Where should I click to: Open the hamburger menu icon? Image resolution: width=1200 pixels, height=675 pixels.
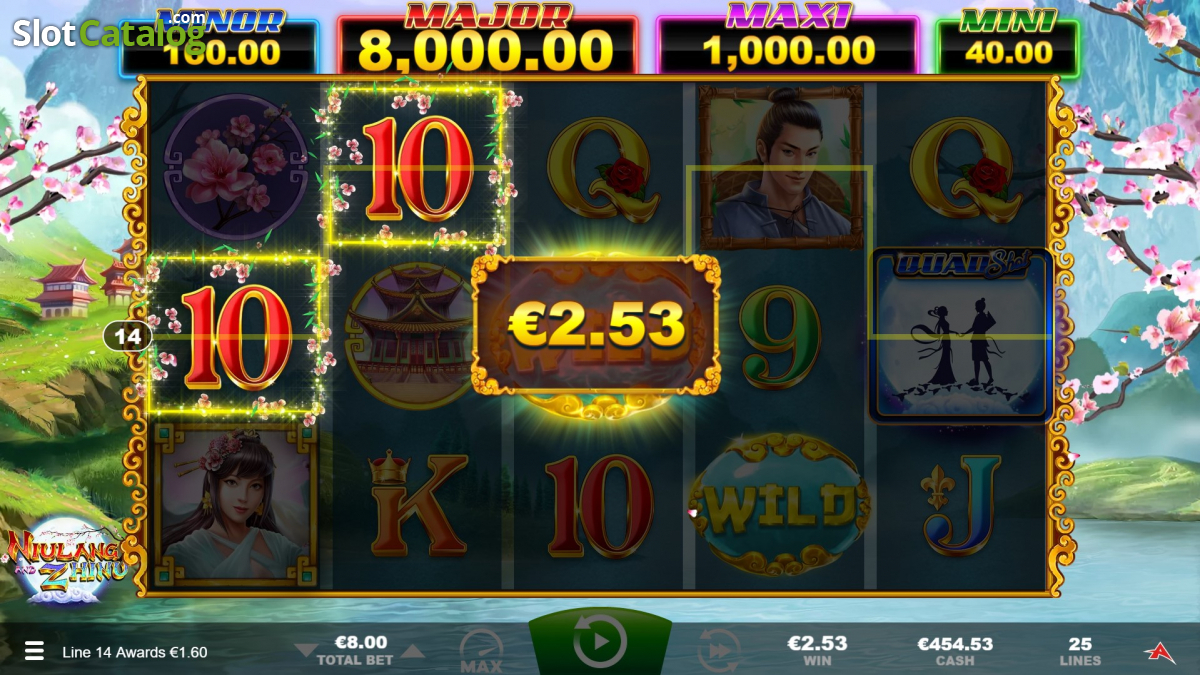pyautogui.click(x=34, y=651)
